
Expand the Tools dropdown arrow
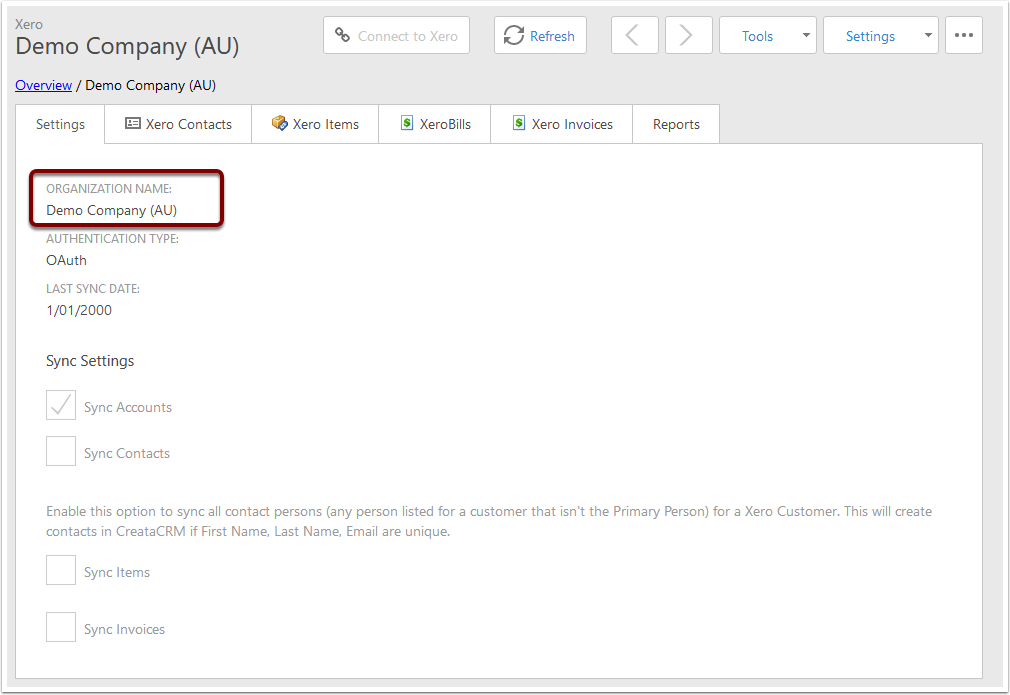pyautogui.click(x=806, y=35)
